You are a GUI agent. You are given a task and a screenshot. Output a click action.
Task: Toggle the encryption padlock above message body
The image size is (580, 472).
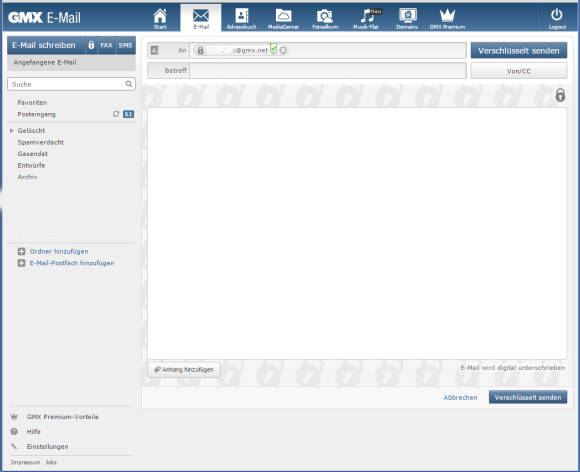(560, 95)
